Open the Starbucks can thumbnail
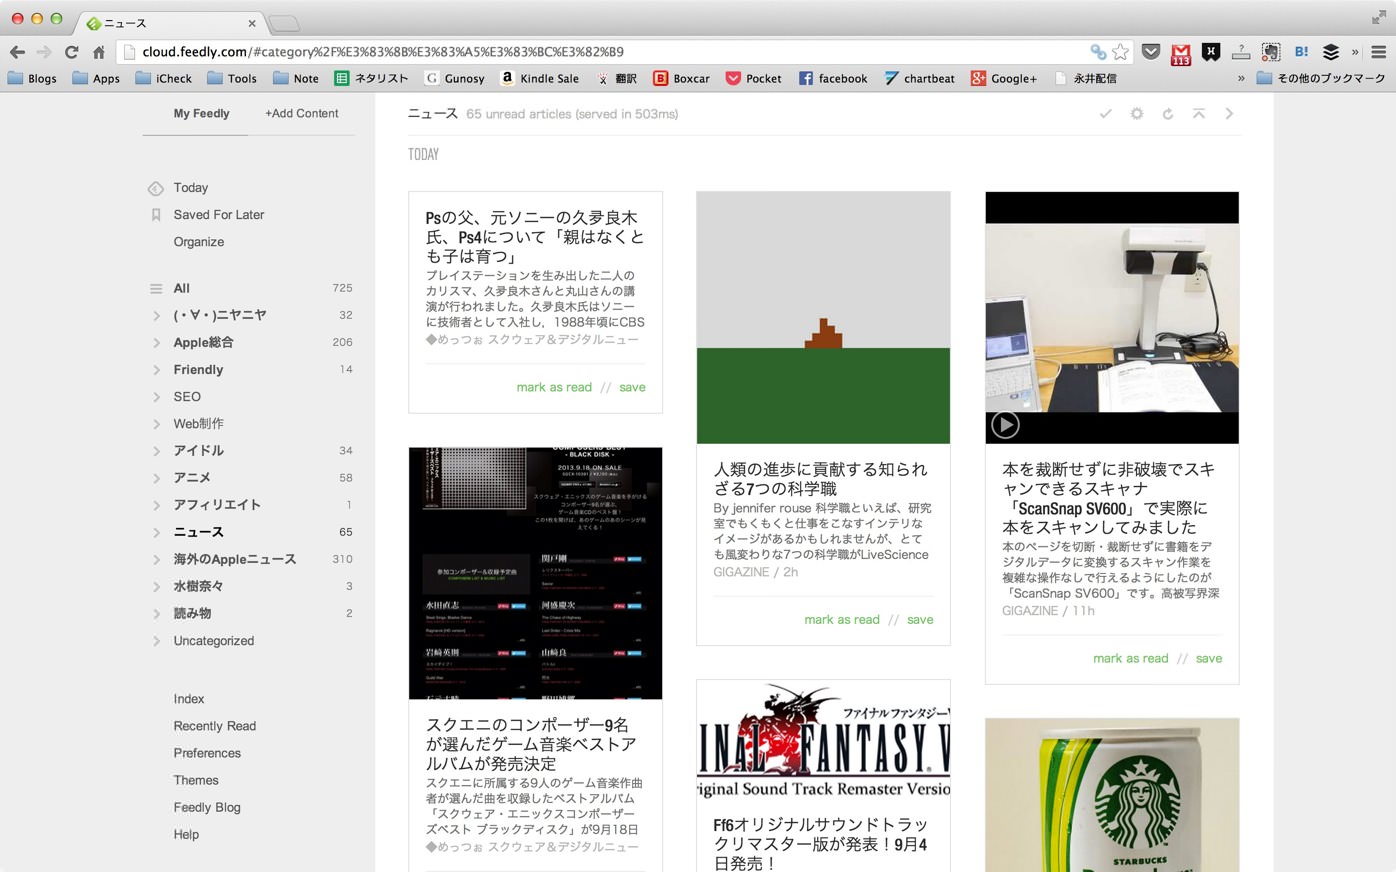 1112,795
